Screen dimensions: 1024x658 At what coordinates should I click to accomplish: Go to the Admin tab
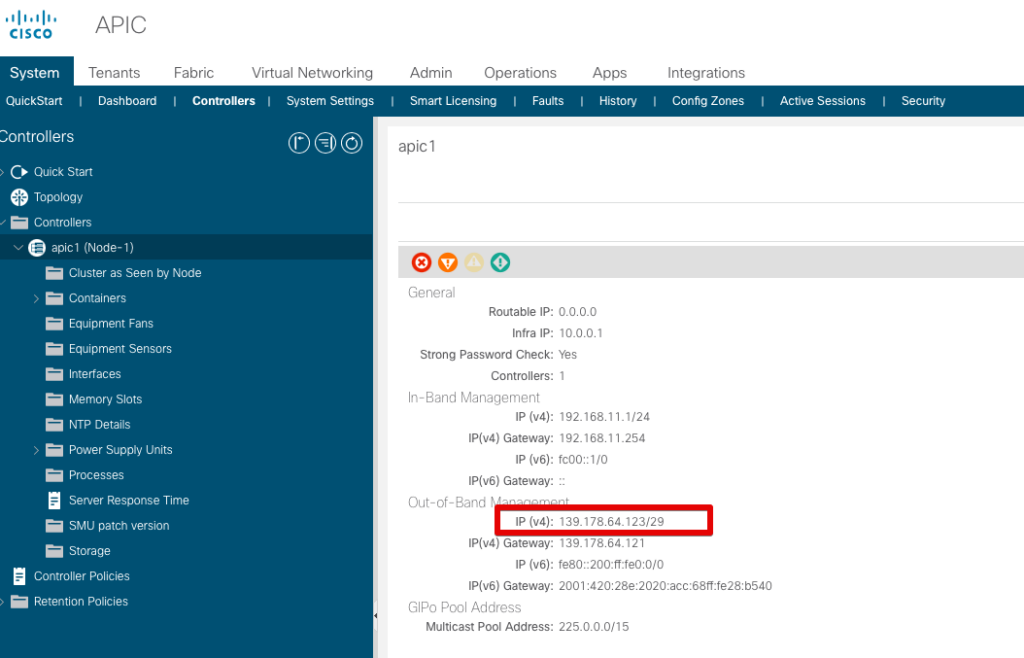431,72
